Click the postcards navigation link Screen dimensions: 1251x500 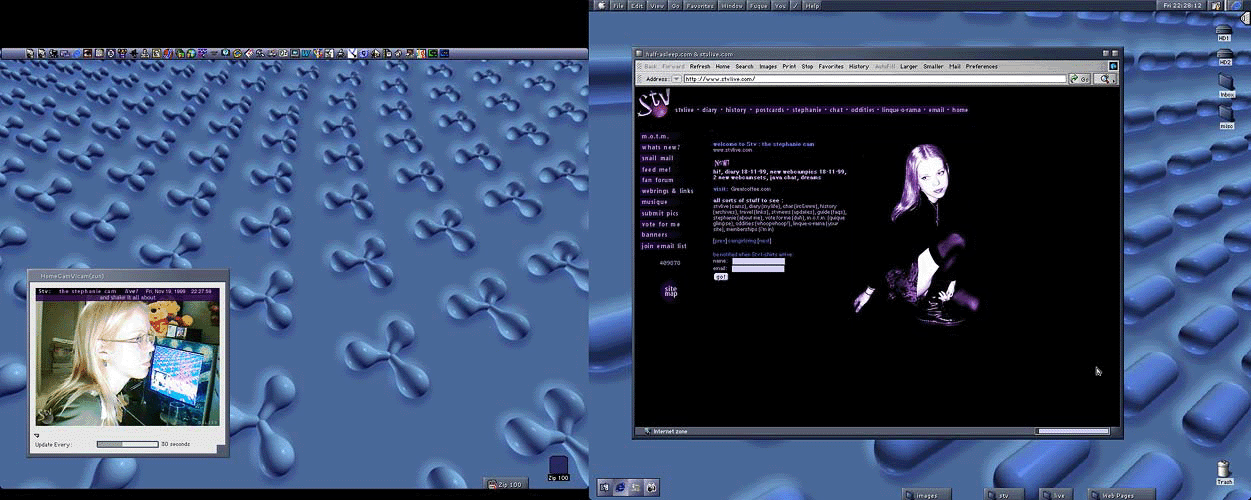[x=768, y=110]
